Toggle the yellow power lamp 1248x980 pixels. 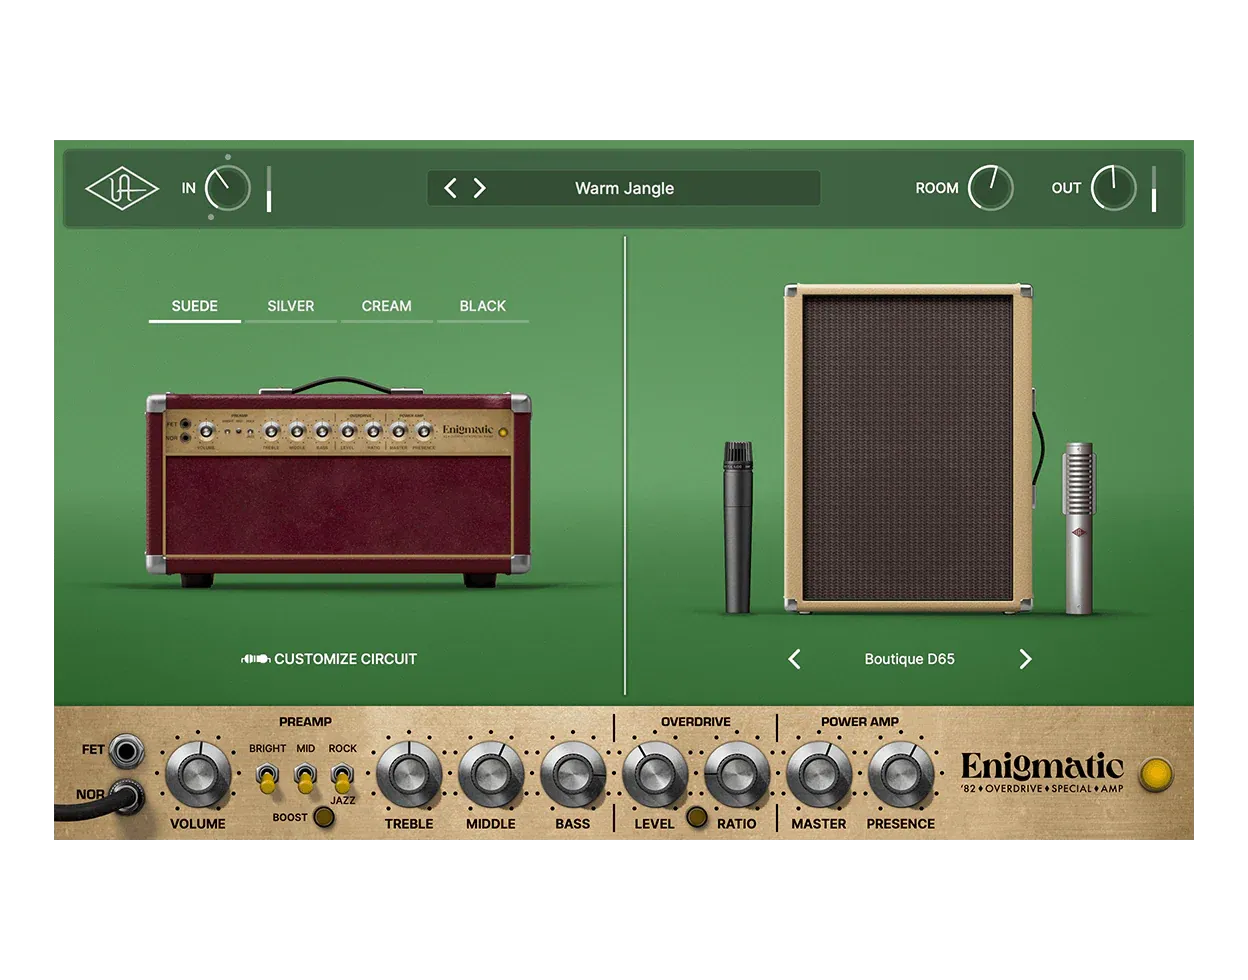click(x=1157, y=774)
